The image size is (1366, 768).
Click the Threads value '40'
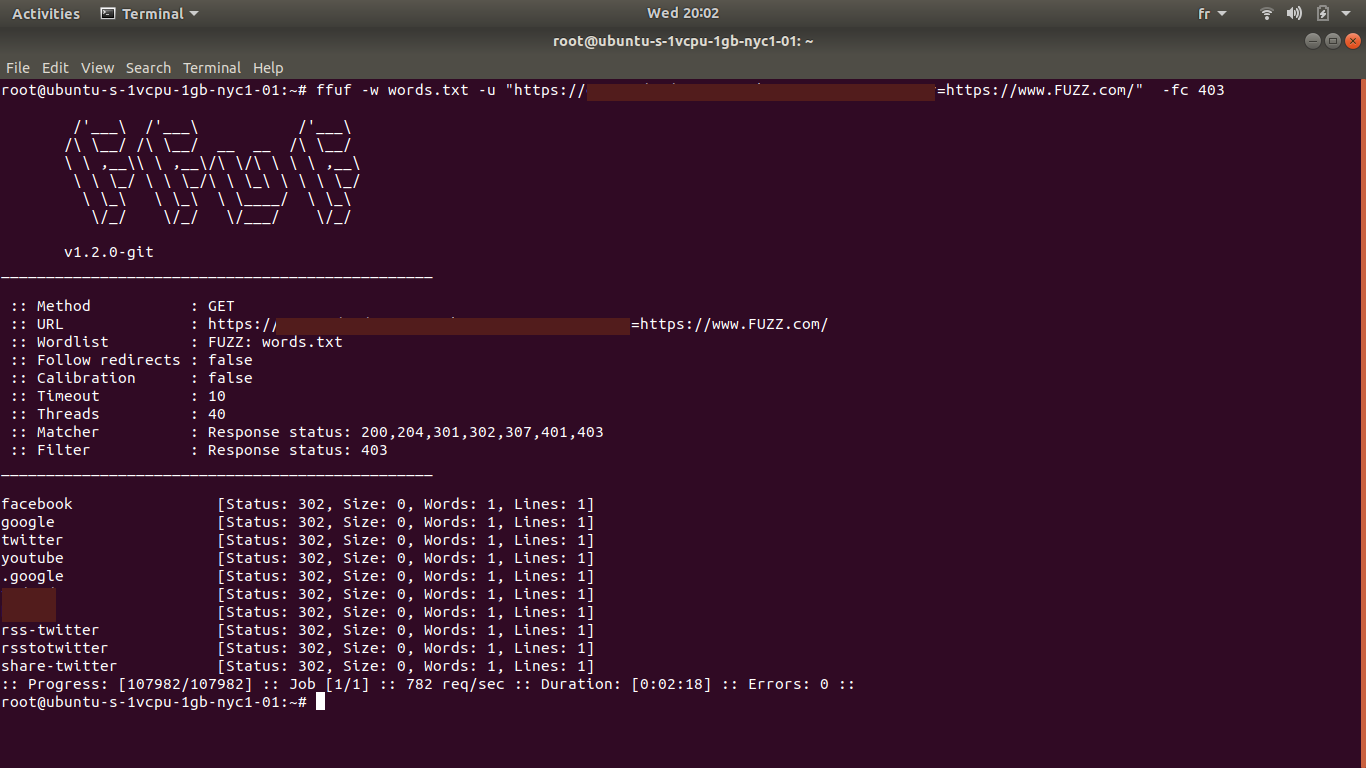point(217,414)
